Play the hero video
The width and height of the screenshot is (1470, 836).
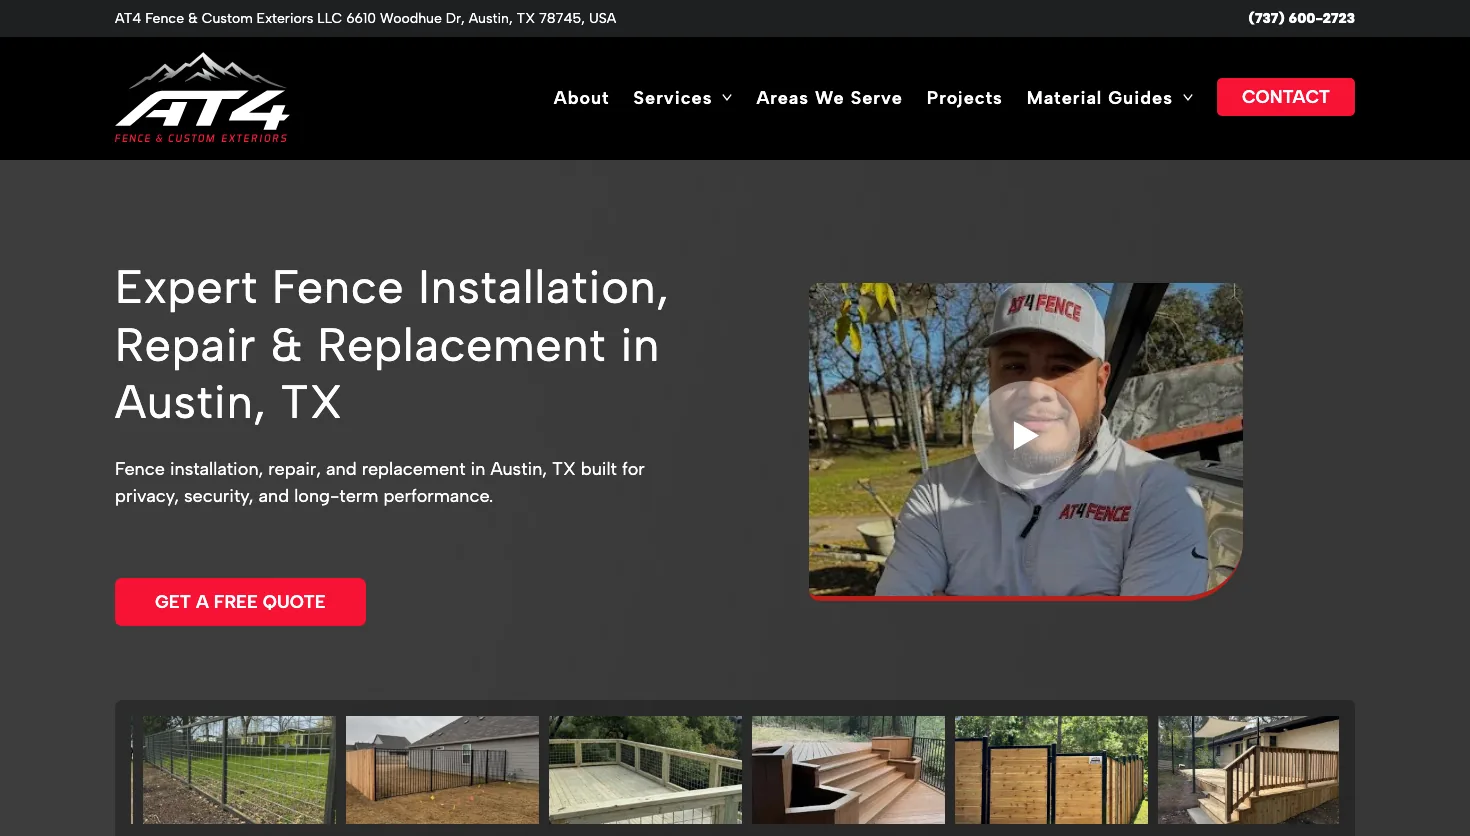click(x=1025, y=435)
